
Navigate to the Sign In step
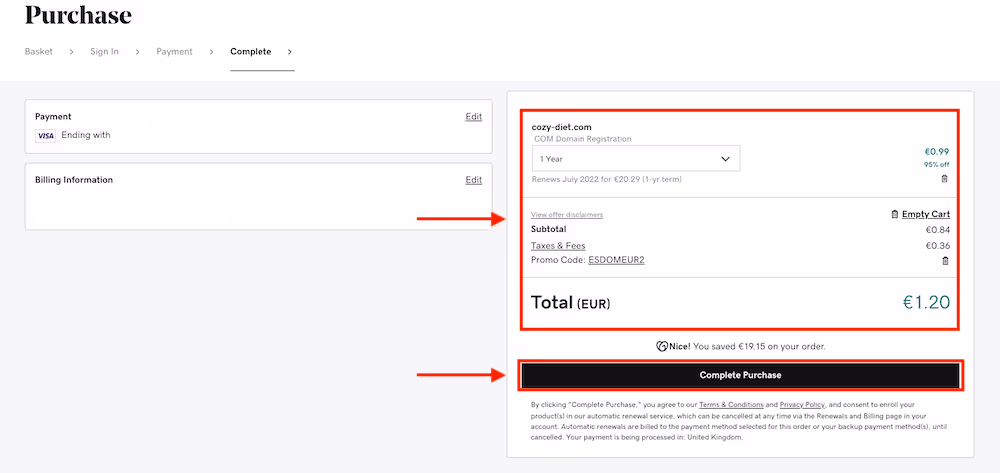coord(104,52)
